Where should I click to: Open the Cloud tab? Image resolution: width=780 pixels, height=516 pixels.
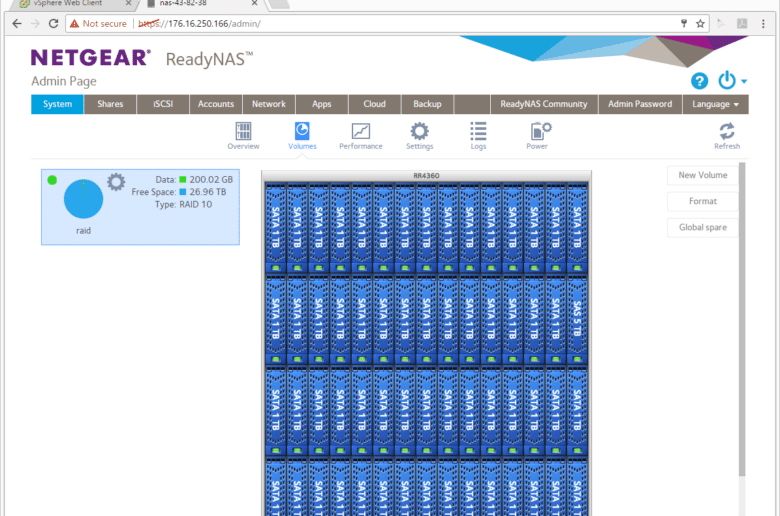click(x=374, y=104)
